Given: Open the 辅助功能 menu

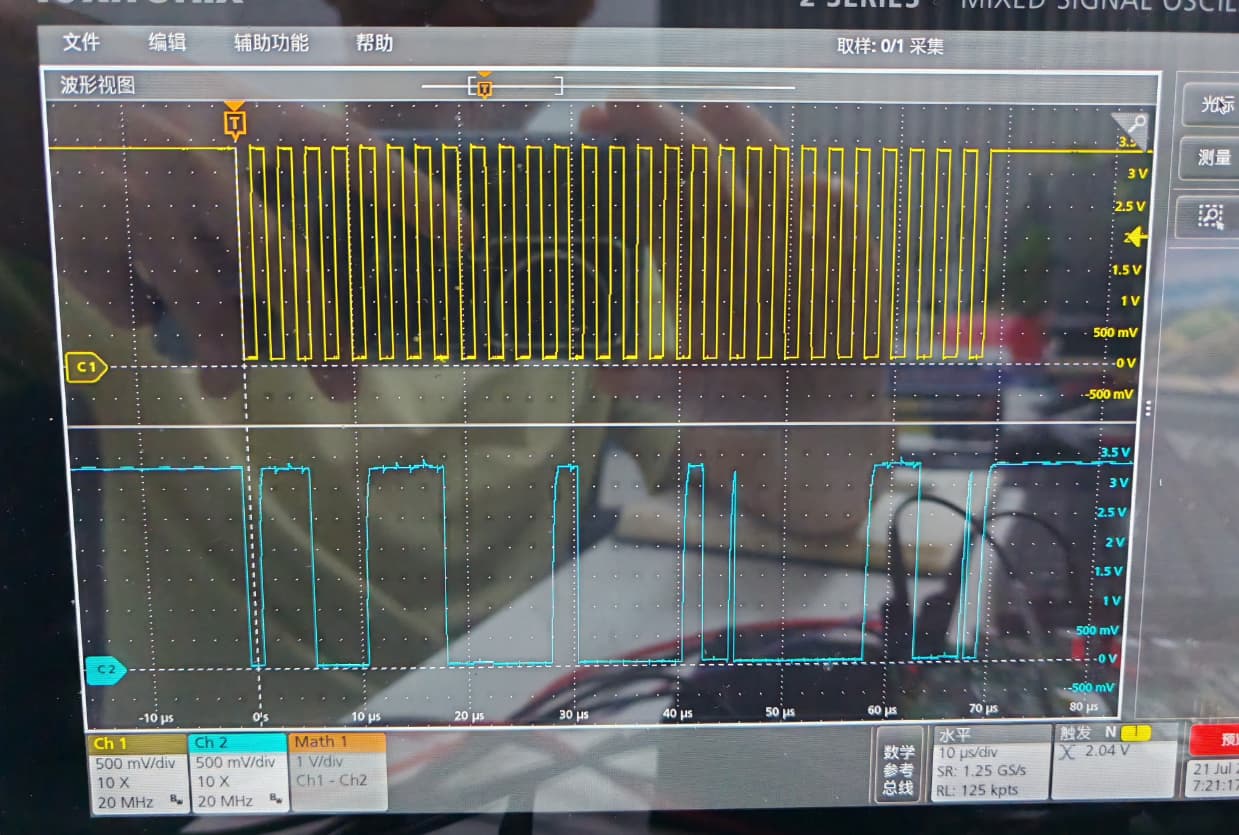Looking at the screenshot, I should coord(271,43).
